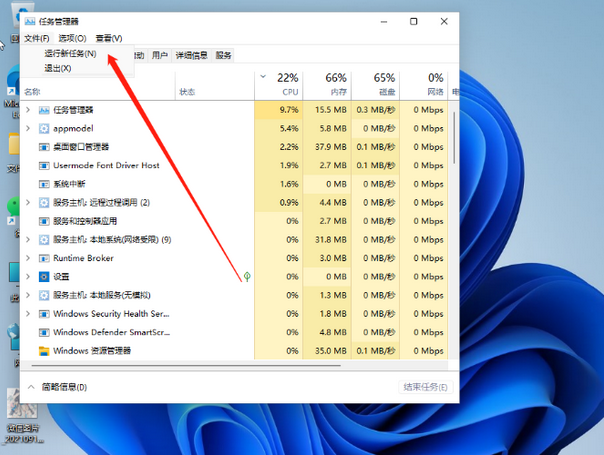Click the 设置 process gear icon
Viewport: 604px width, 455px height.
pos(44,277)
